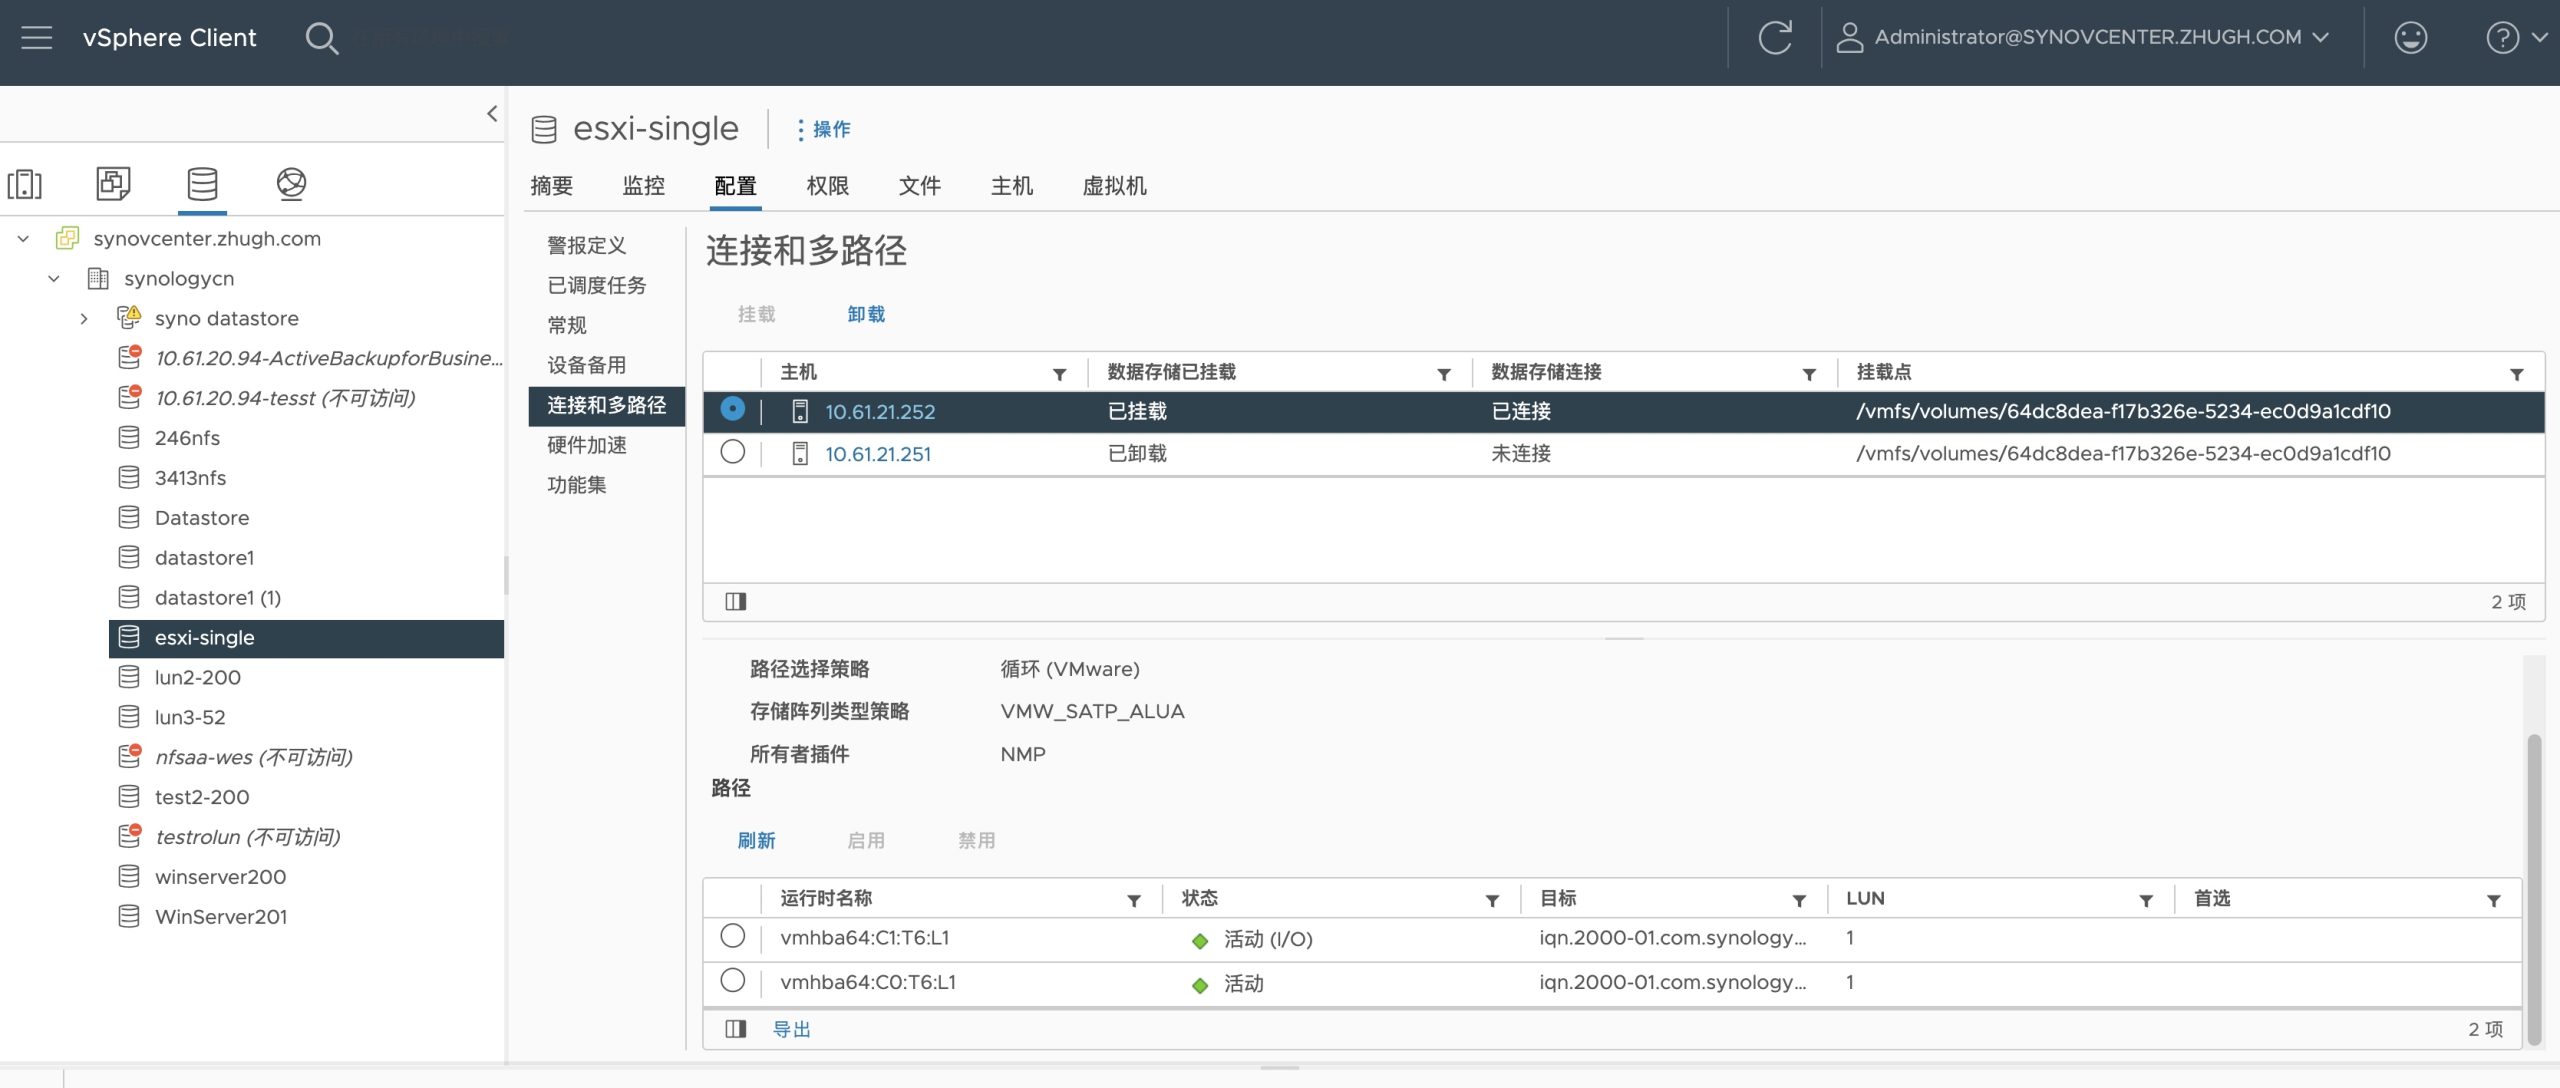2560x1088 pixels.
Task: Click the WinServer201 datastore icon
Action: [x=129, y=916]
